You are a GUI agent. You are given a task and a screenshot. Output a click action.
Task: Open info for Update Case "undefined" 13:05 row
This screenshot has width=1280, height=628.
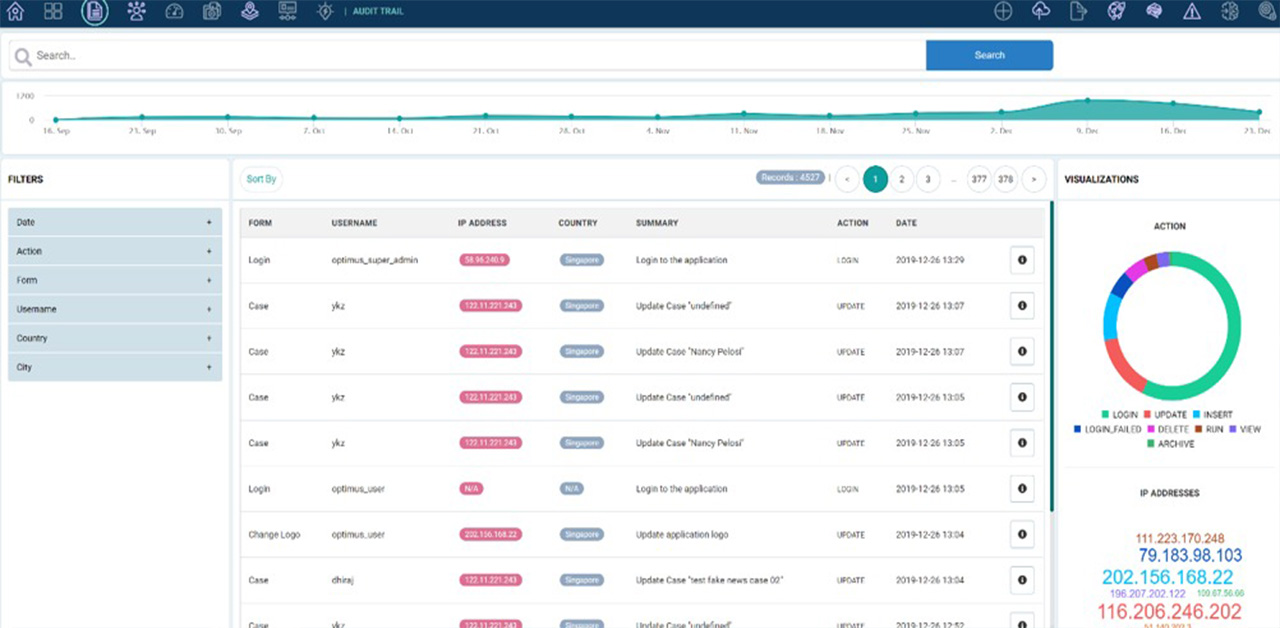point(1022,397)
